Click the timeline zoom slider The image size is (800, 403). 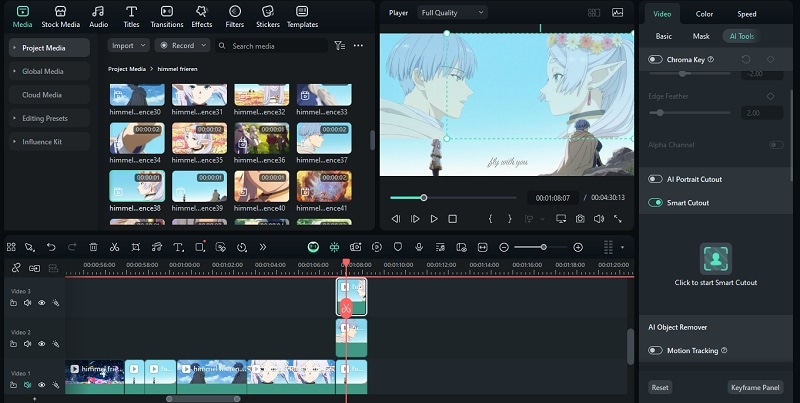540,247
